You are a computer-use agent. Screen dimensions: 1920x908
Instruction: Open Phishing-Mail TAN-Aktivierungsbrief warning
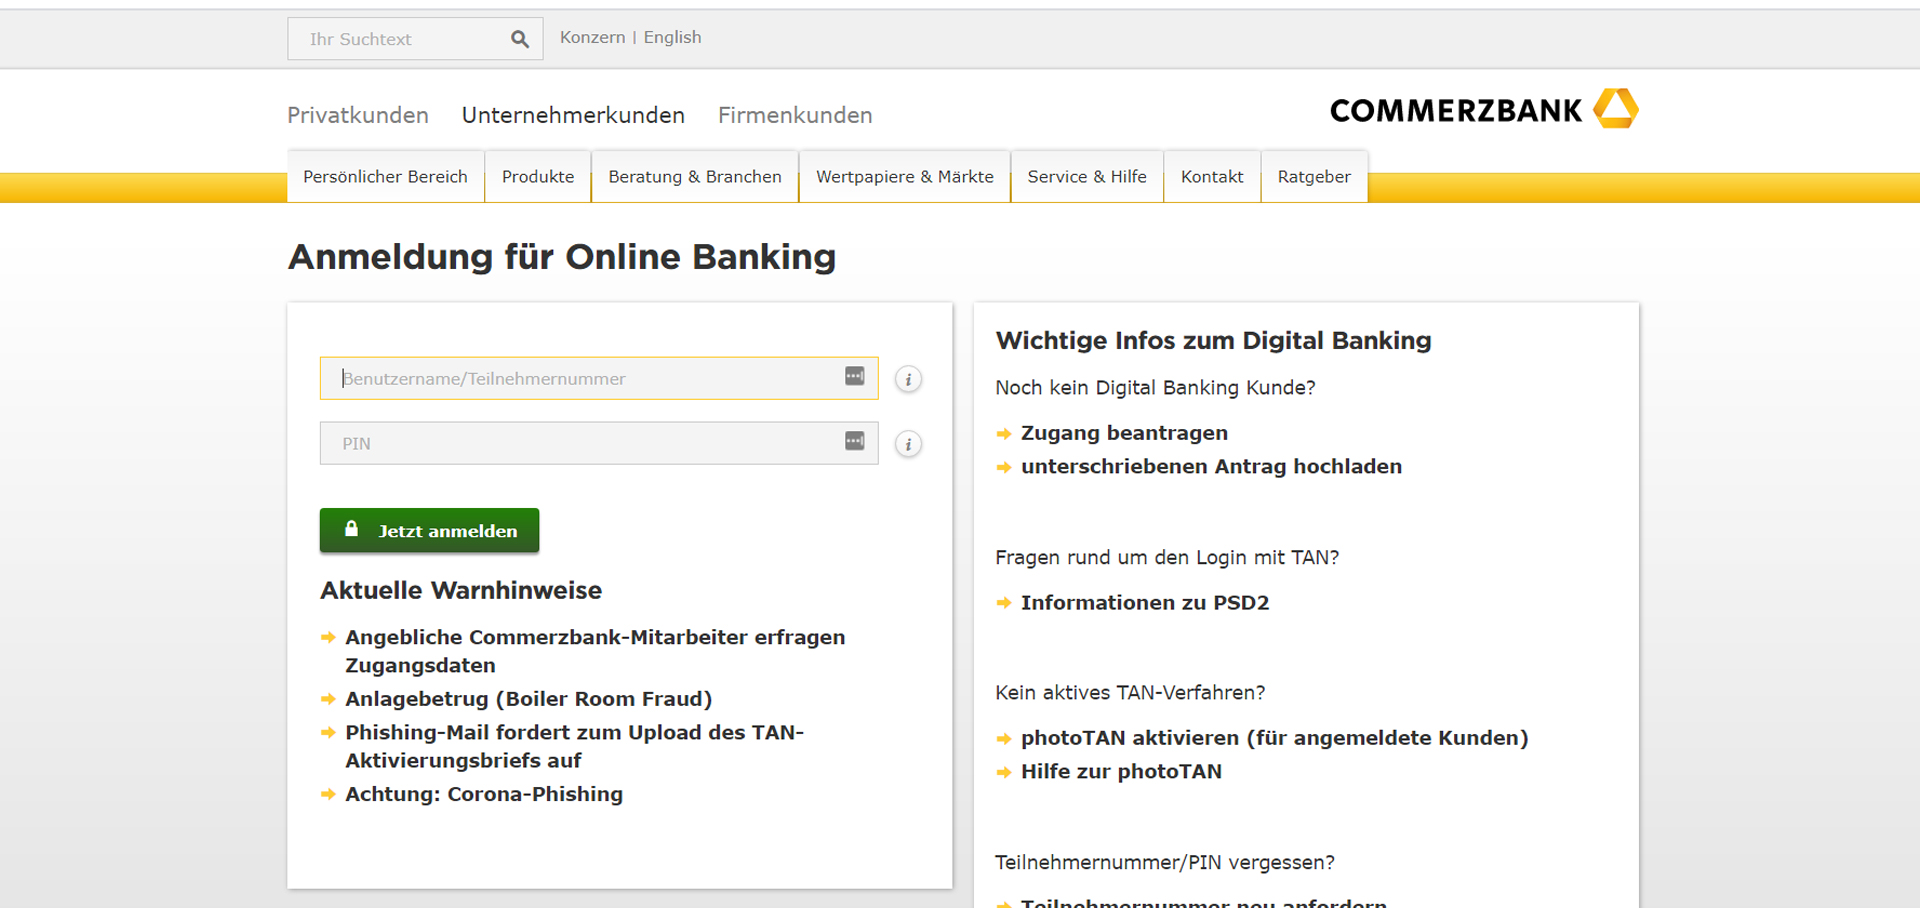point(574,746)
